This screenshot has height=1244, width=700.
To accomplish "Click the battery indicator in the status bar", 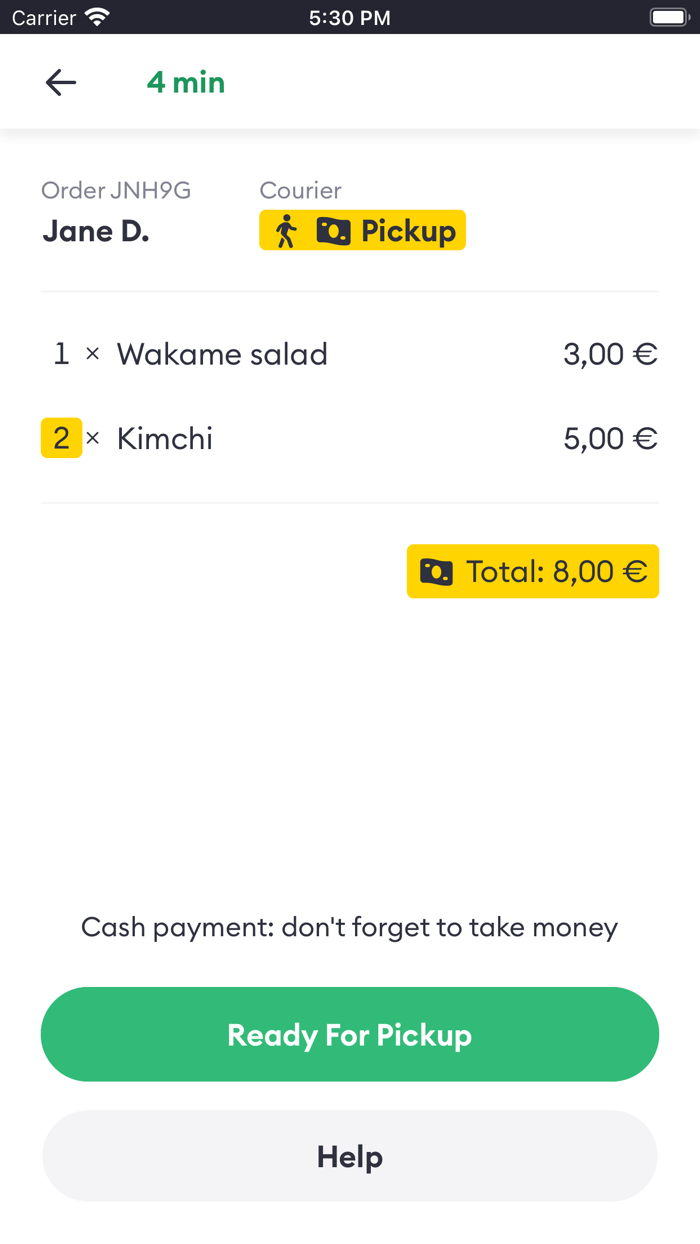I will 666,16.
